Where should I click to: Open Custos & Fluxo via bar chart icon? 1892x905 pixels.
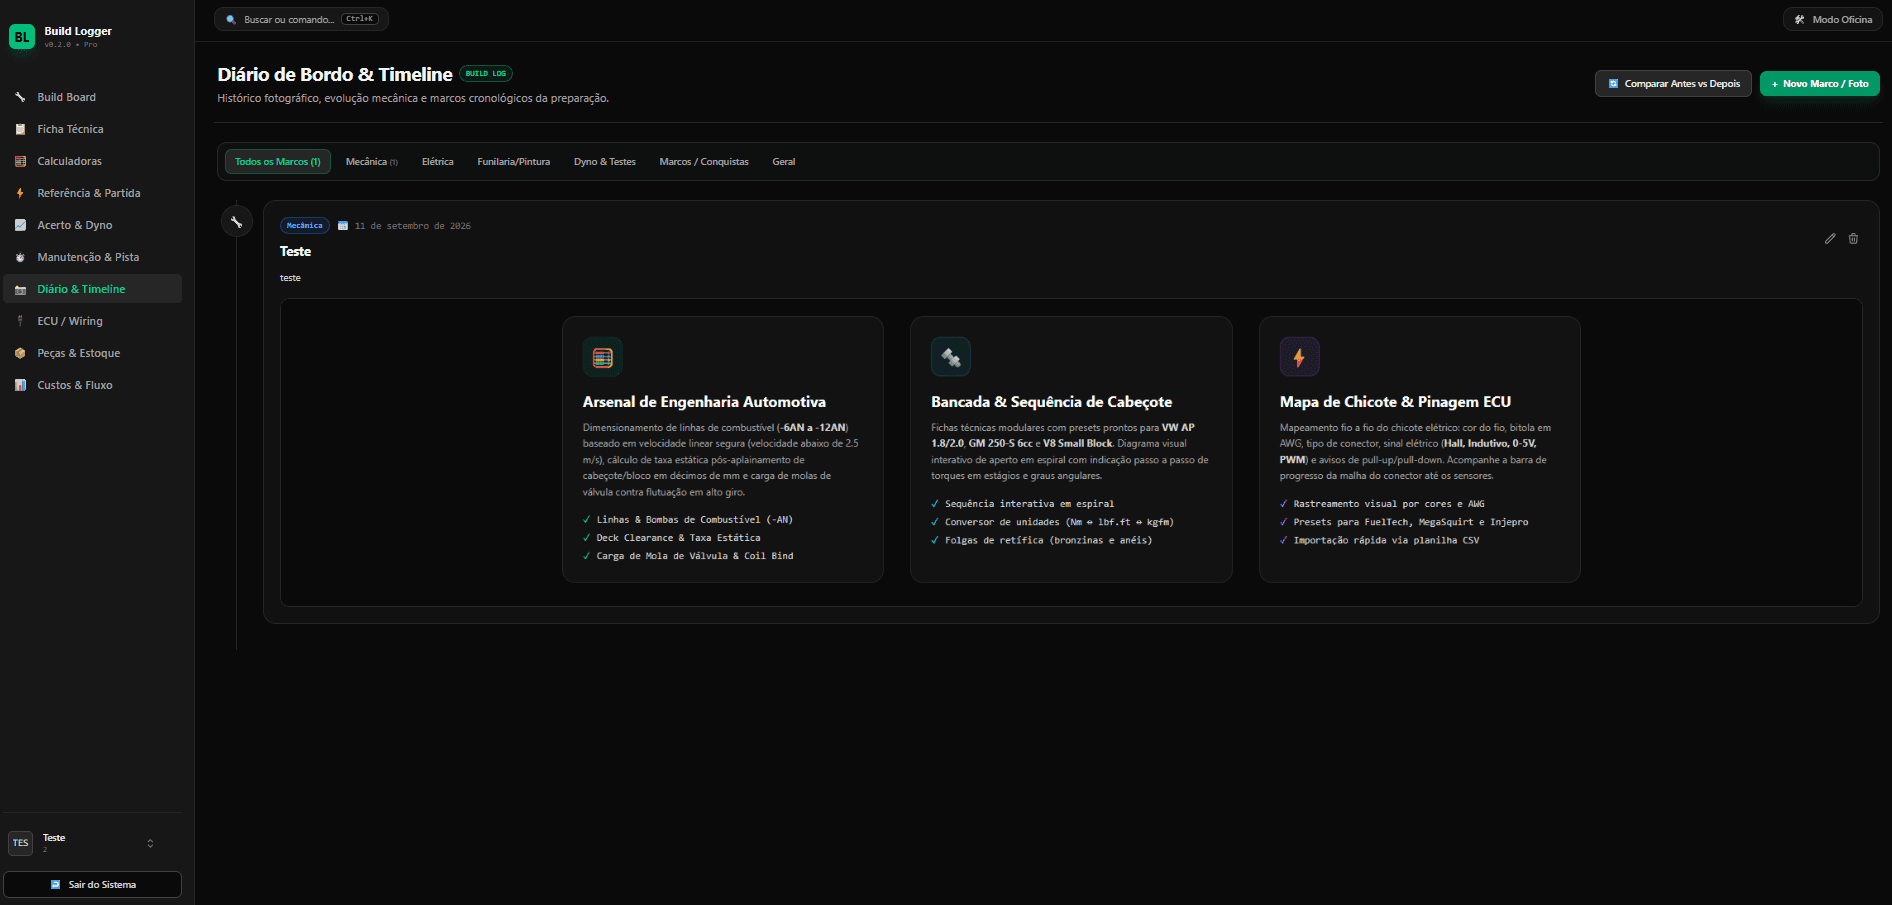click(x=20, y=385)
